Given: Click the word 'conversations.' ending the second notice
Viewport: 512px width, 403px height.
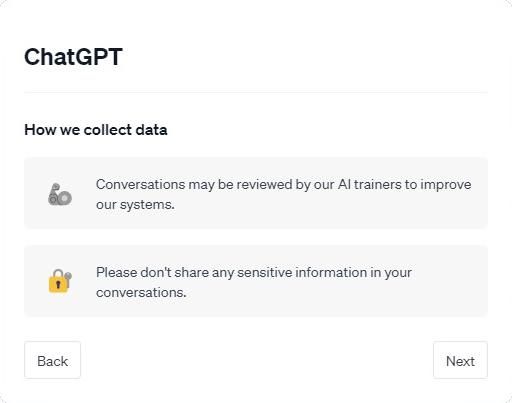Looking at the screenshot, I should [141, 293].
